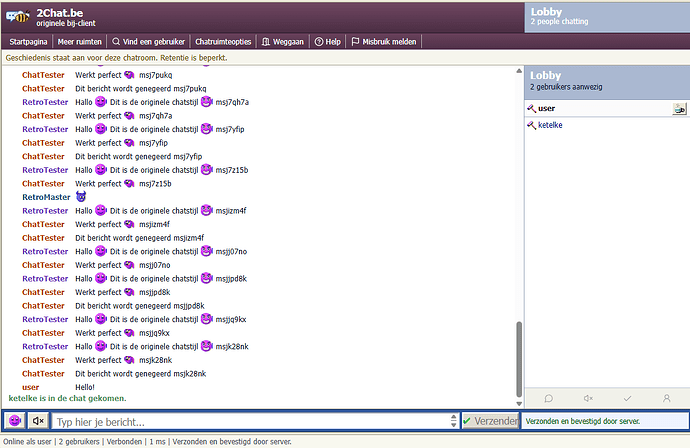Click '2 gebruikers aanwezig' header text

(x=566, y=87)
